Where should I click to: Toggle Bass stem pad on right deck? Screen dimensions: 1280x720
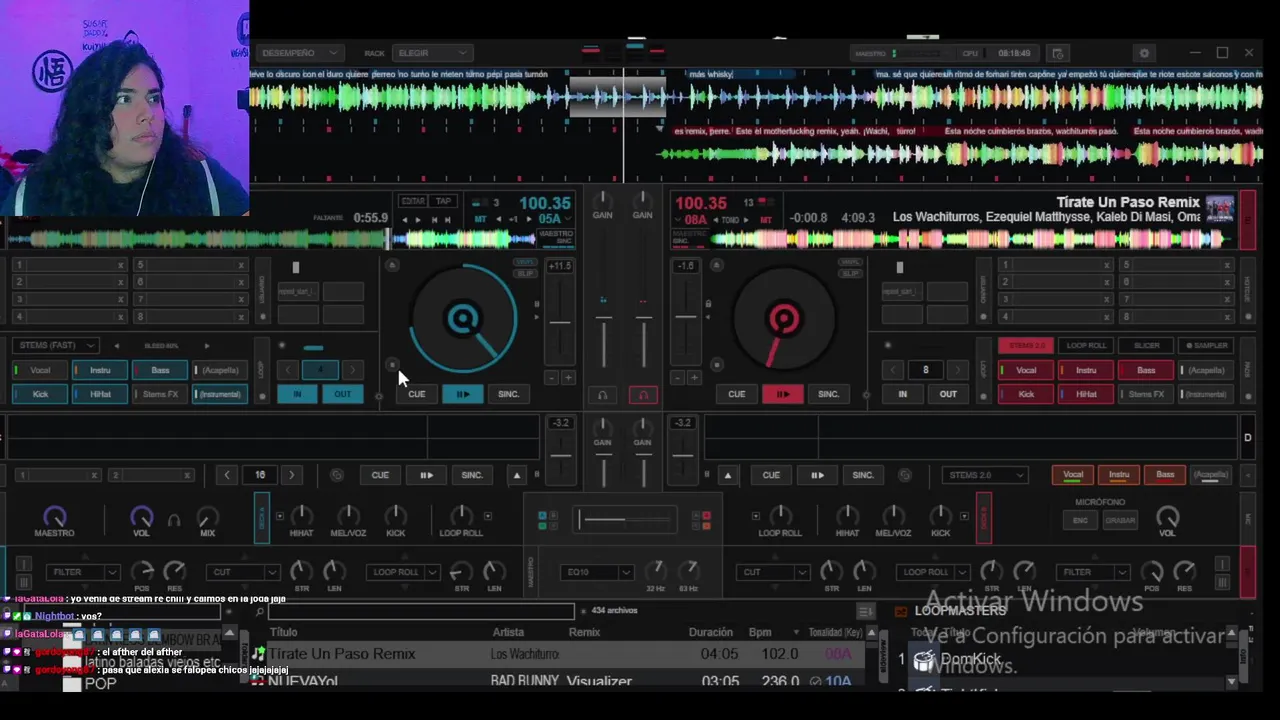click(1146, 370)
